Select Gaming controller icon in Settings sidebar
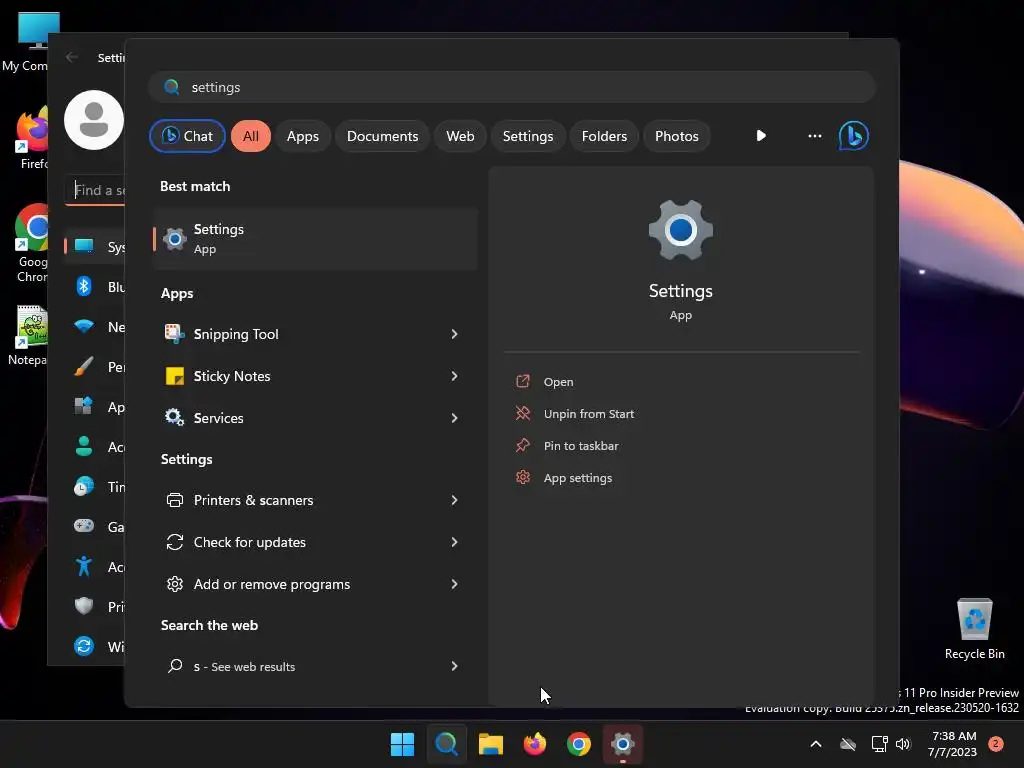 [84, 526]
